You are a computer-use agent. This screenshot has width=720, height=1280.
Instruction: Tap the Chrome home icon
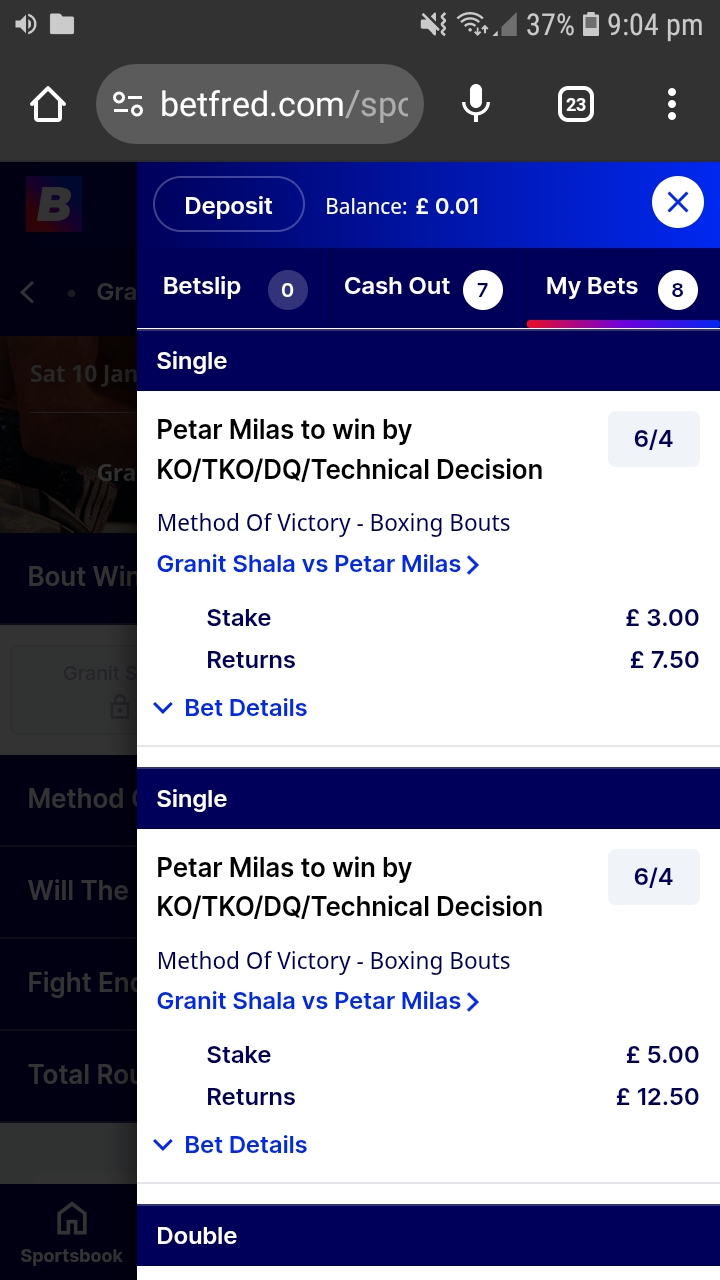click(x=48, y=104)
